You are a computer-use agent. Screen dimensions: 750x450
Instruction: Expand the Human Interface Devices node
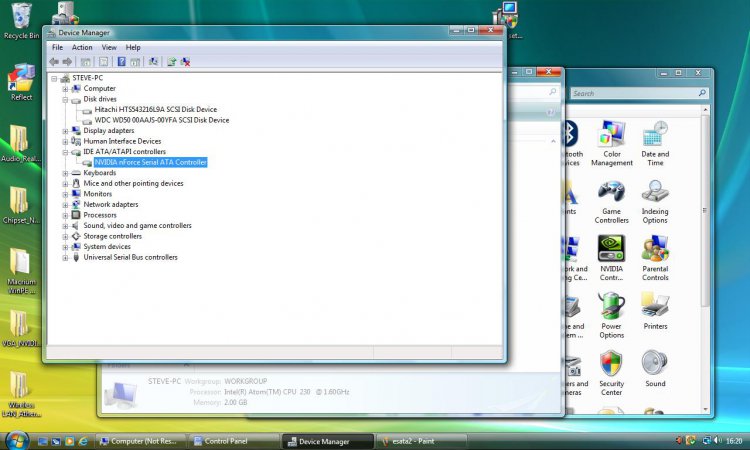coord(65,142)
